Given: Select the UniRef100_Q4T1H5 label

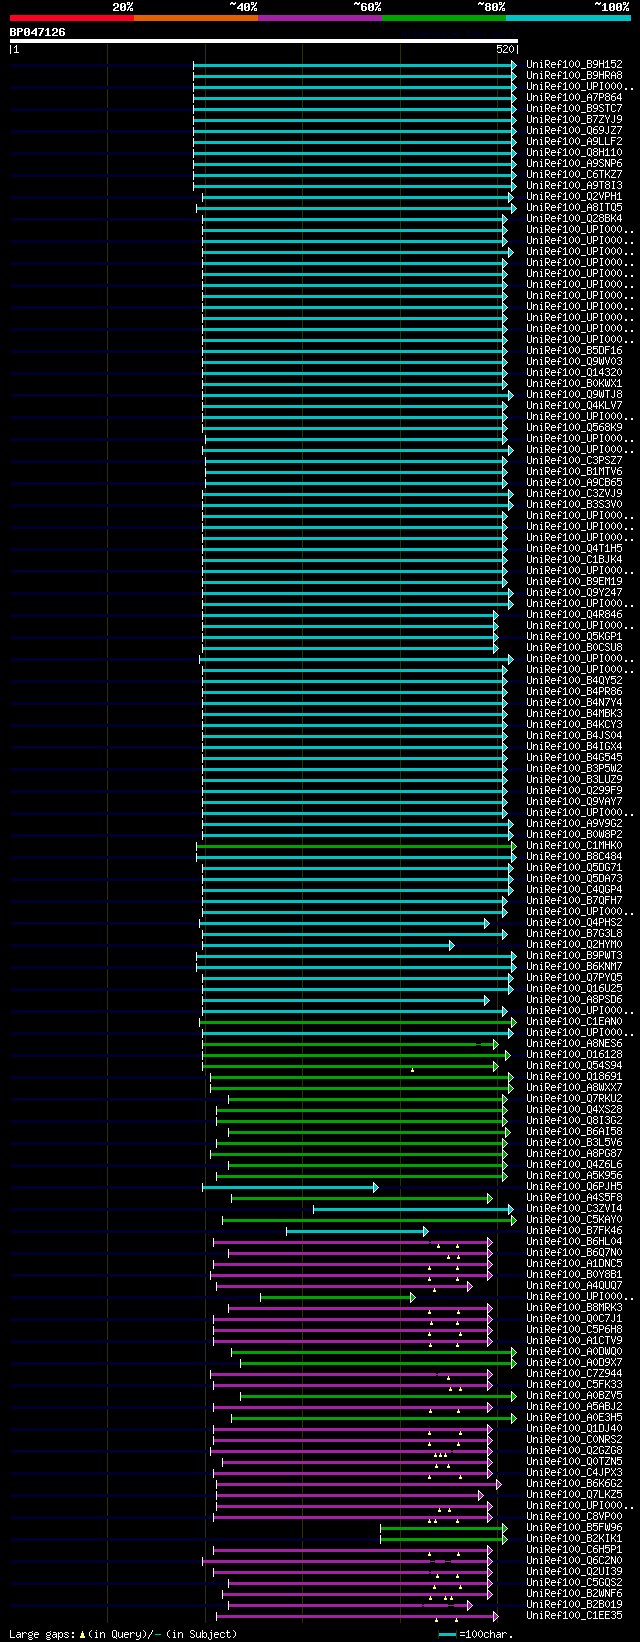Looking at the screenshot, I should point(574,548).
